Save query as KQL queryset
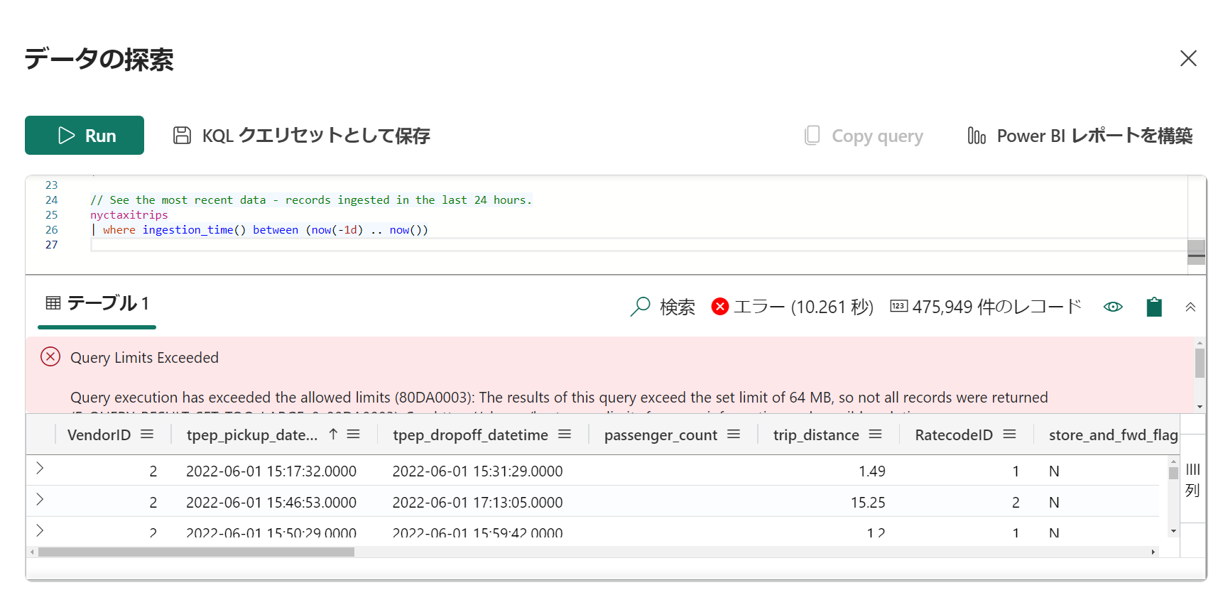This screenshot has width=1223, height=590. (x=301, y=136)
